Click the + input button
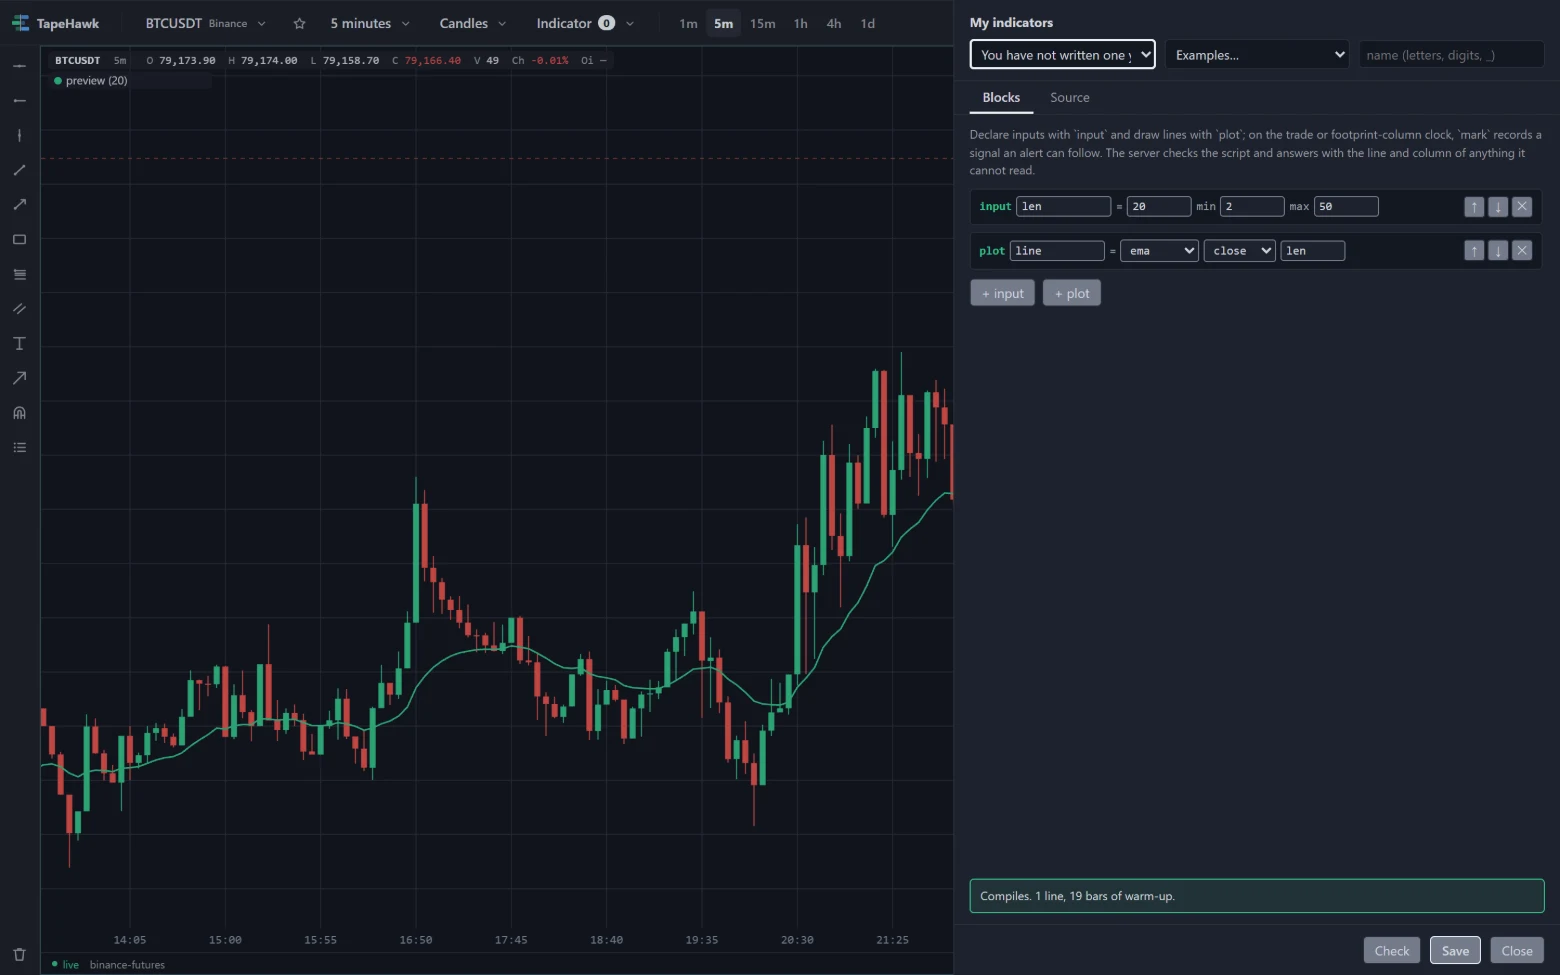1560x975 pixels. pyautogui.click(x=1002, y=293)
